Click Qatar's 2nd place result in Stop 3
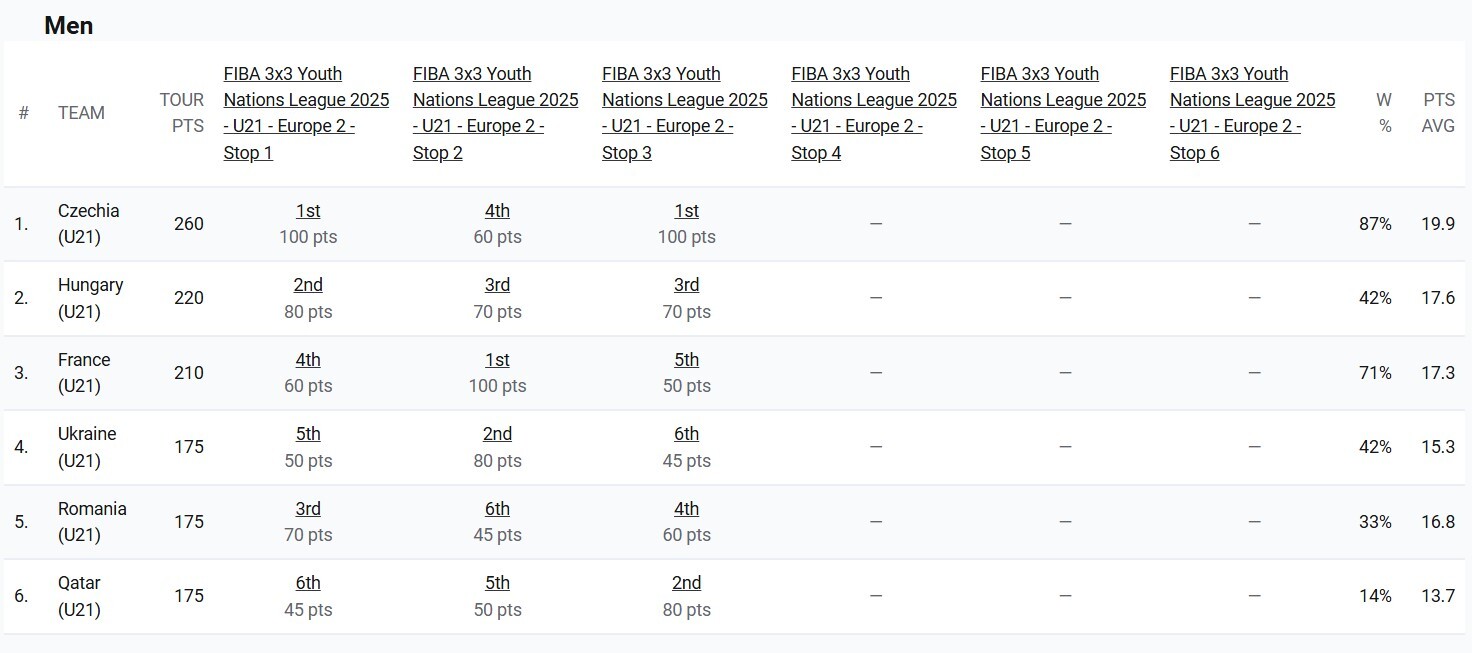Screen dimensions: 1472x653 click(686, 583)
